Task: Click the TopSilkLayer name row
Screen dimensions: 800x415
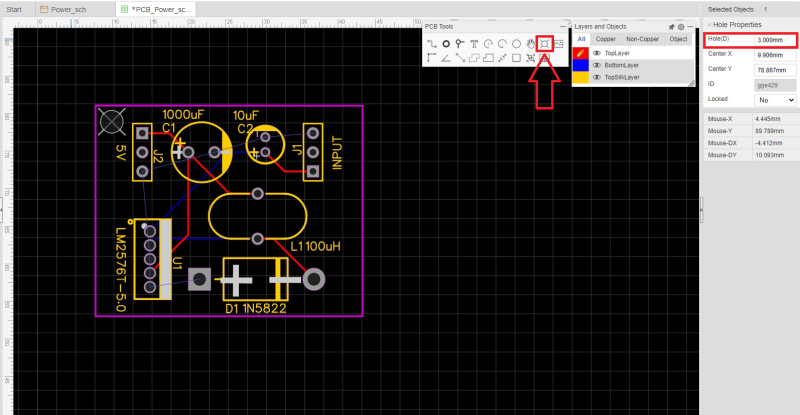Action: click(622, 78)
